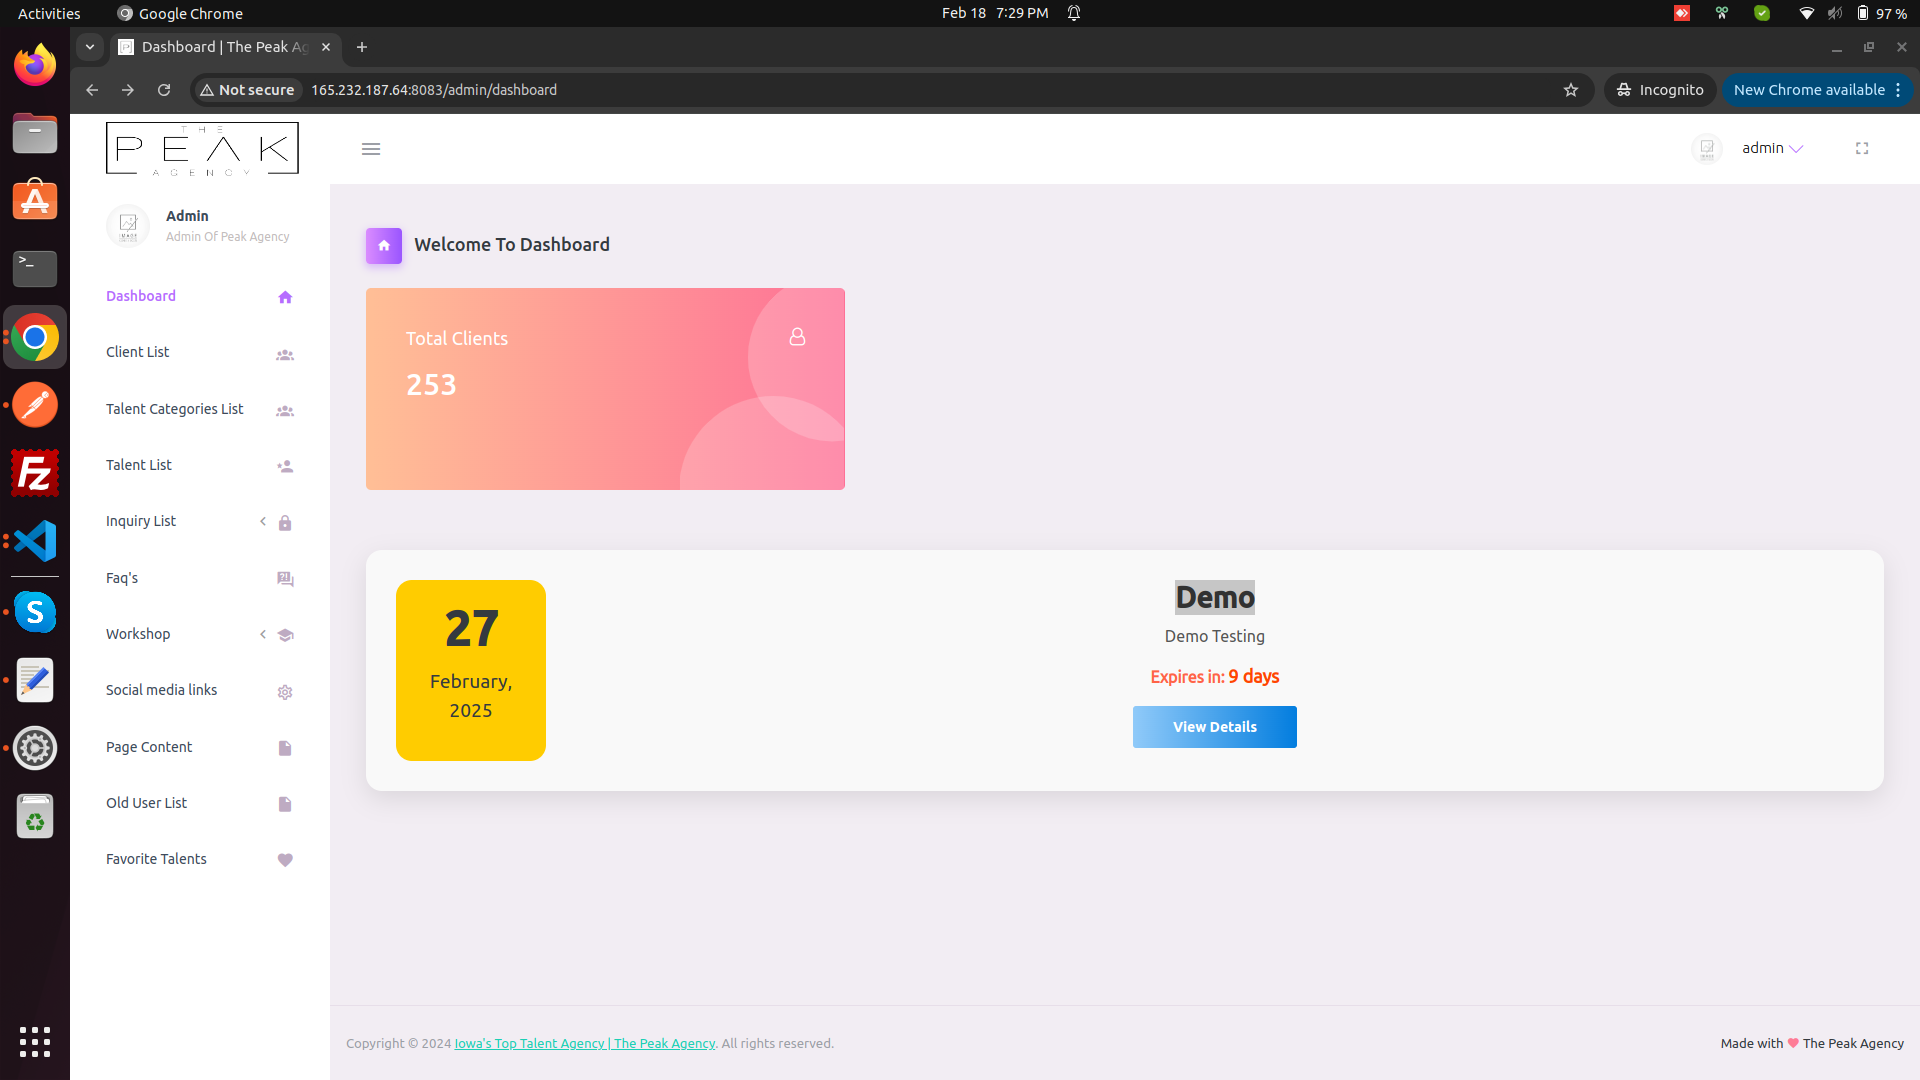Open Talent Categories List menu item
1920x1080 pixels.
click(x=175, y=409)
